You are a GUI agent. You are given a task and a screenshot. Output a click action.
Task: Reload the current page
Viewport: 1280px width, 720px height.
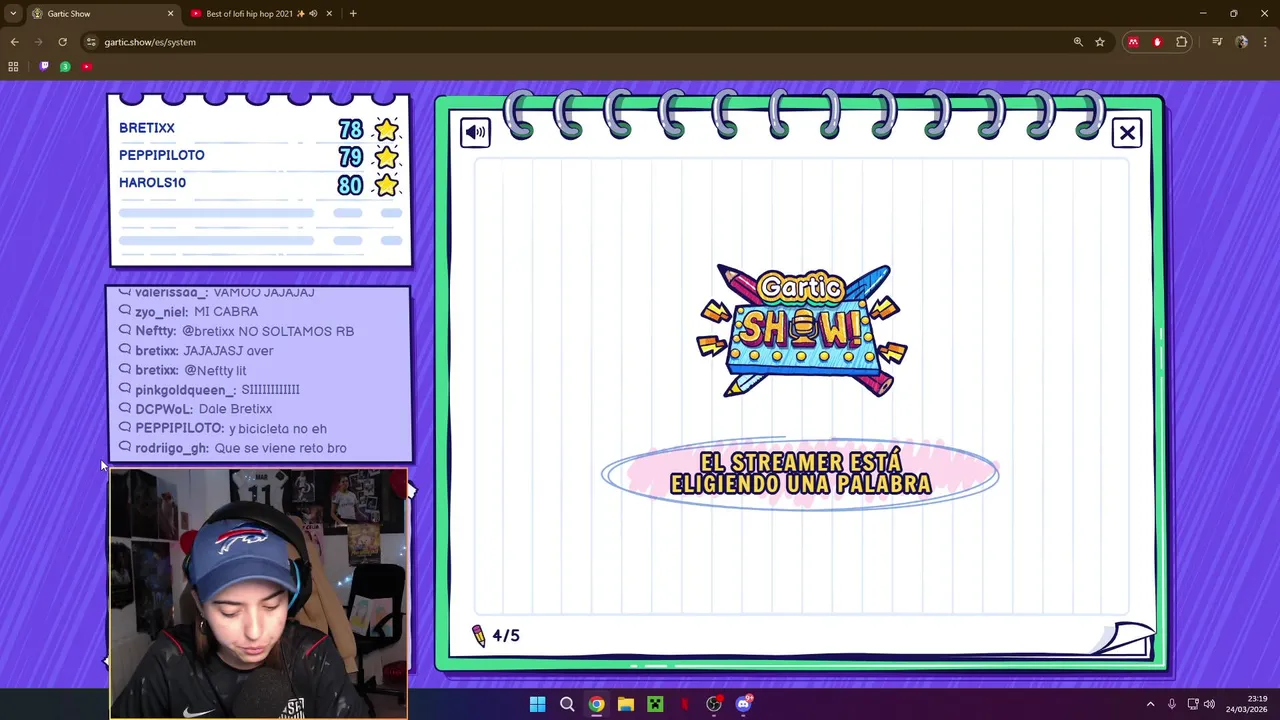pyautogui.click(x=62, y=42)
